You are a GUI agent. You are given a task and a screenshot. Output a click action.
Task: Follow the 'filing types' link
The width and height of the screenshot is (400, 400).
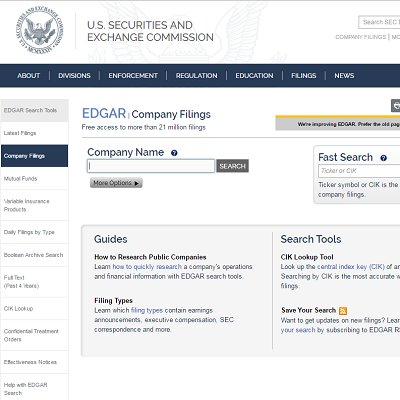tap(147, 310)
